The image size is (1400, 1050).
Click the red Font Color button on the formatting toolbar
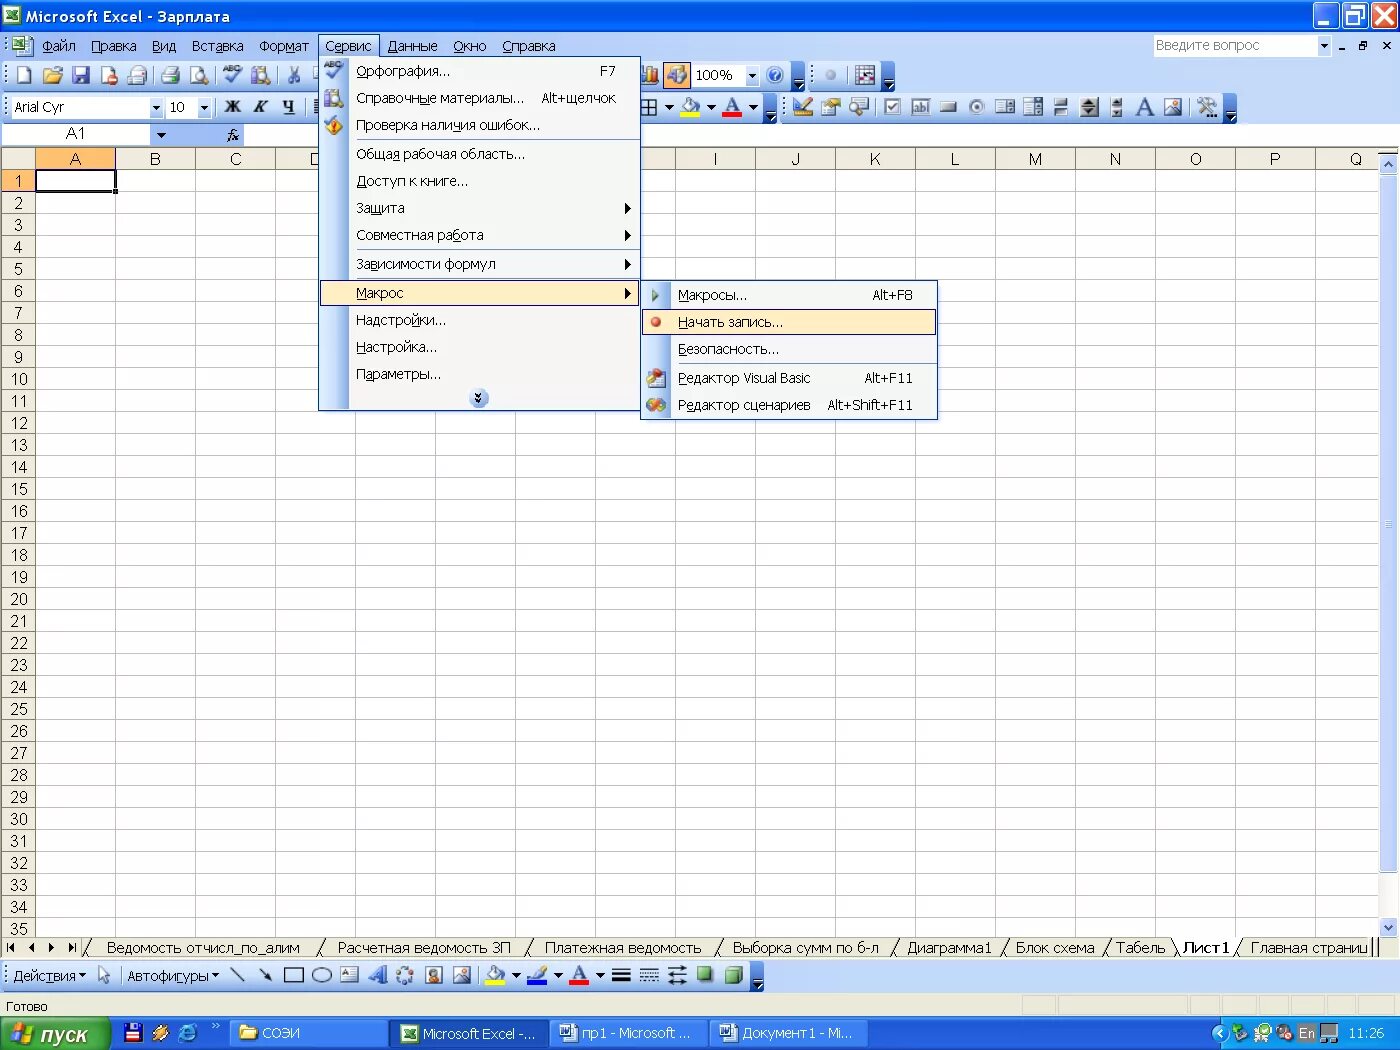(x=732, y=107)
